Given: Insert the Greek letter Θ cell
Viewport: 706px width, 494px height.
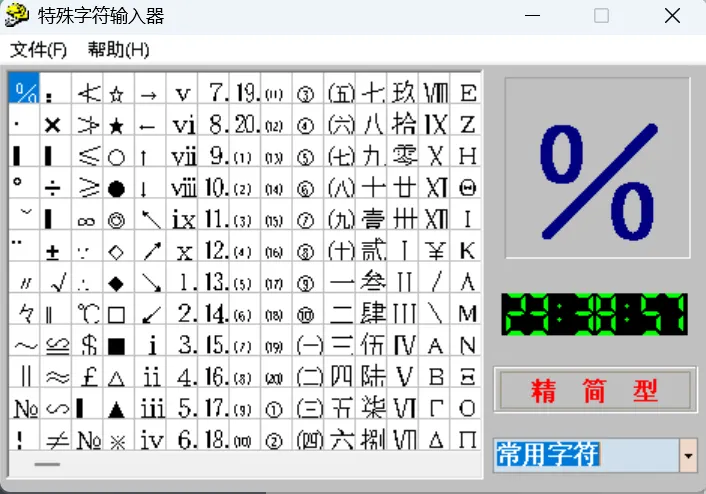Looking at the screenshot, I should [466, 182].
